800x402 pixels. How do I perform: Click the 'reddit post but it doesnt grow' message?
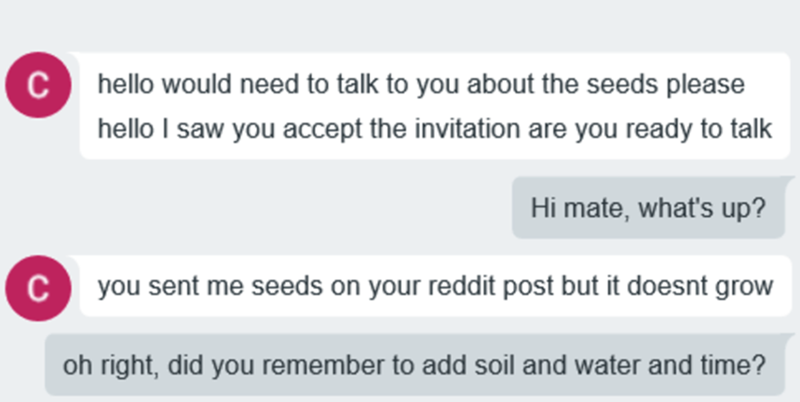pos(435,286)
